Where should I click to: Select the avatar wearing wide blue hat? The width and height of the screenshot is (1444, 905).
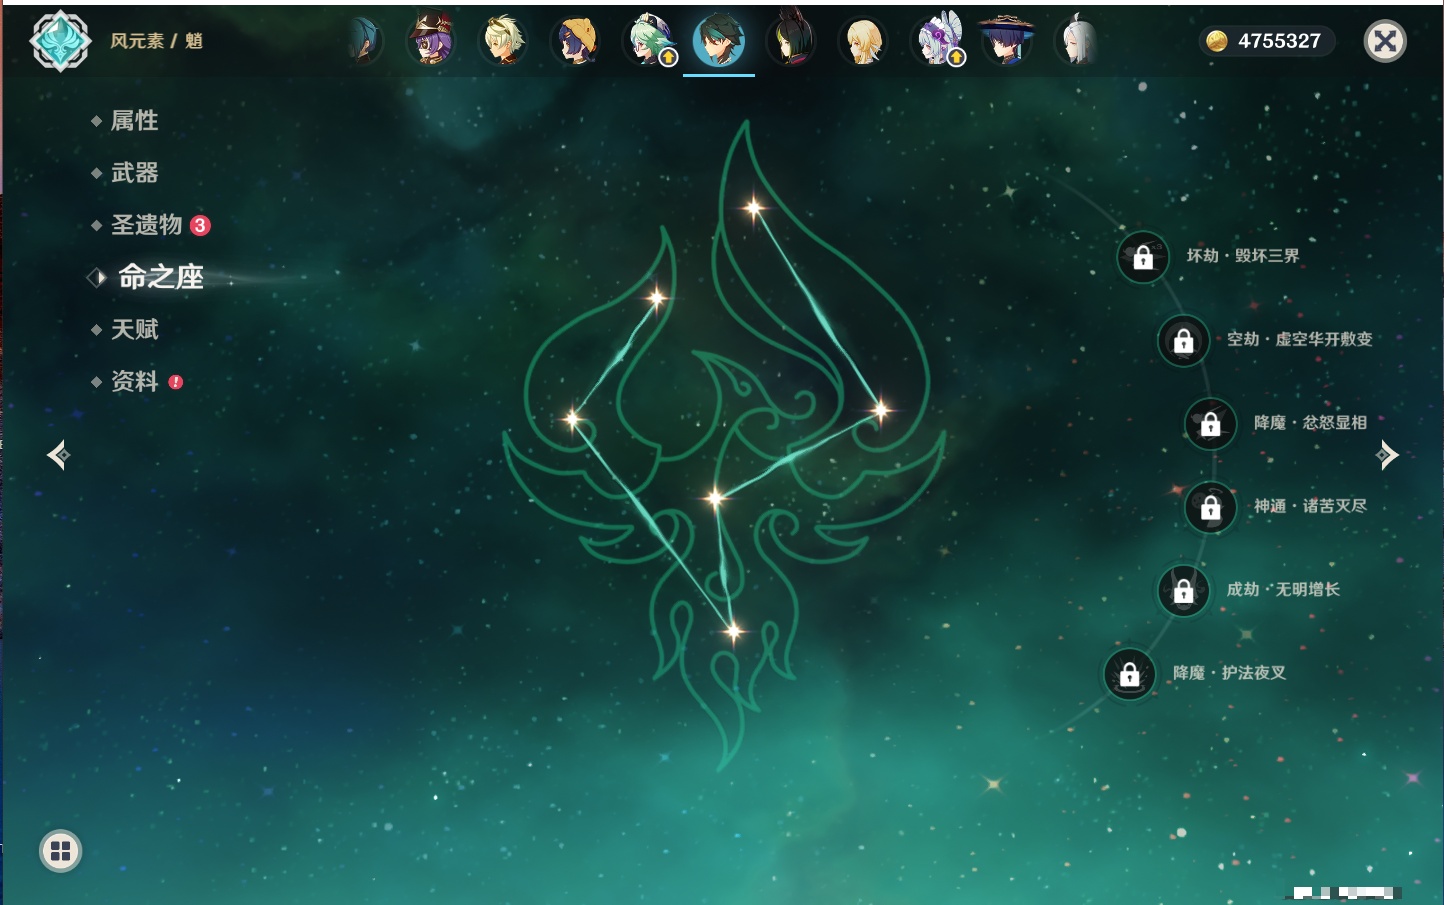[1007, 41]
